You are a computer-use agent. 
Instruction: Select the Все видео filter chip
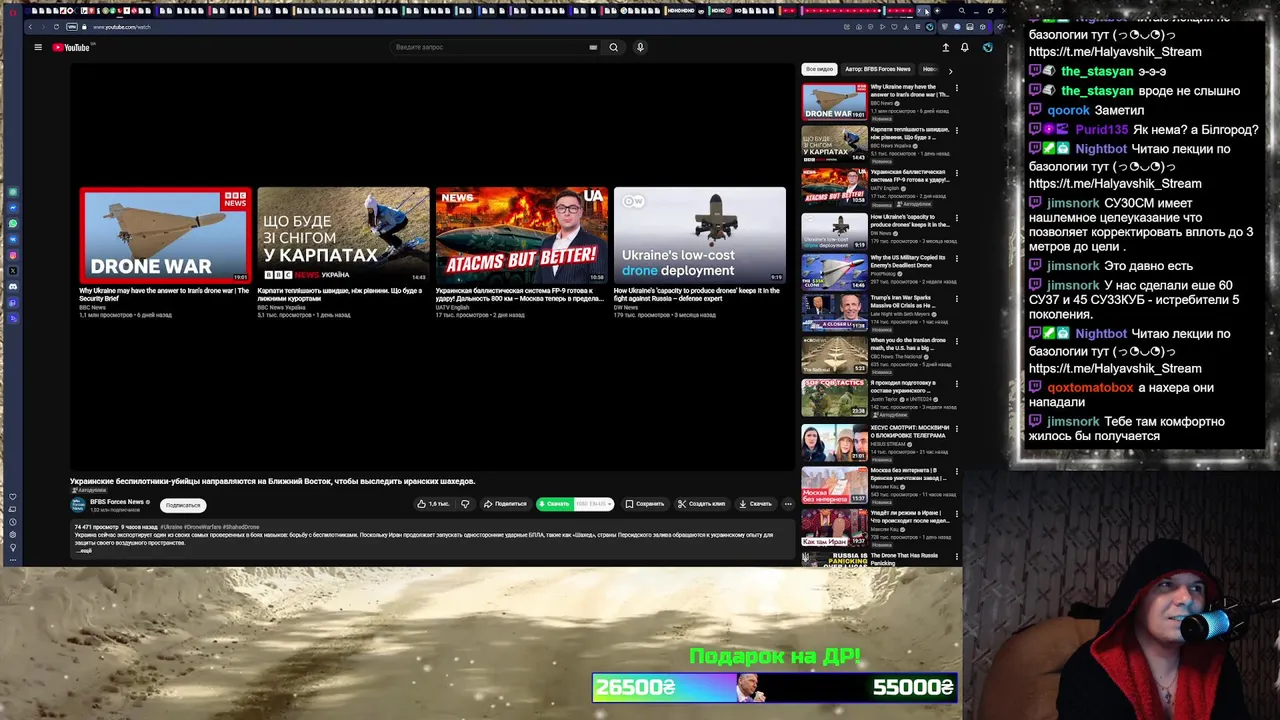819,70
